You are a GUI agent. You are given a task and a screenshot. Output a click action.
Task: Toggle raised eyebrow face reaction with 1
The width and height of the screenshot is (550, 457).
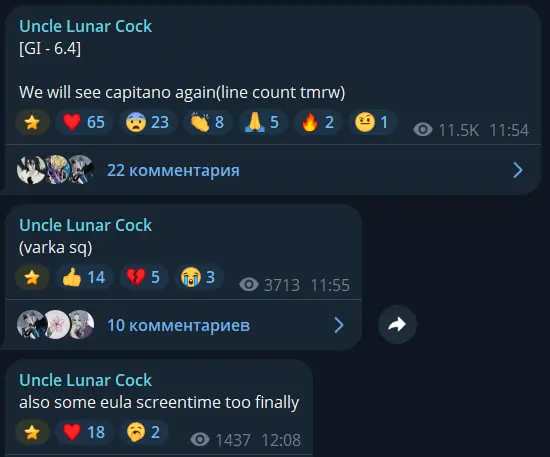pos(373,122)
